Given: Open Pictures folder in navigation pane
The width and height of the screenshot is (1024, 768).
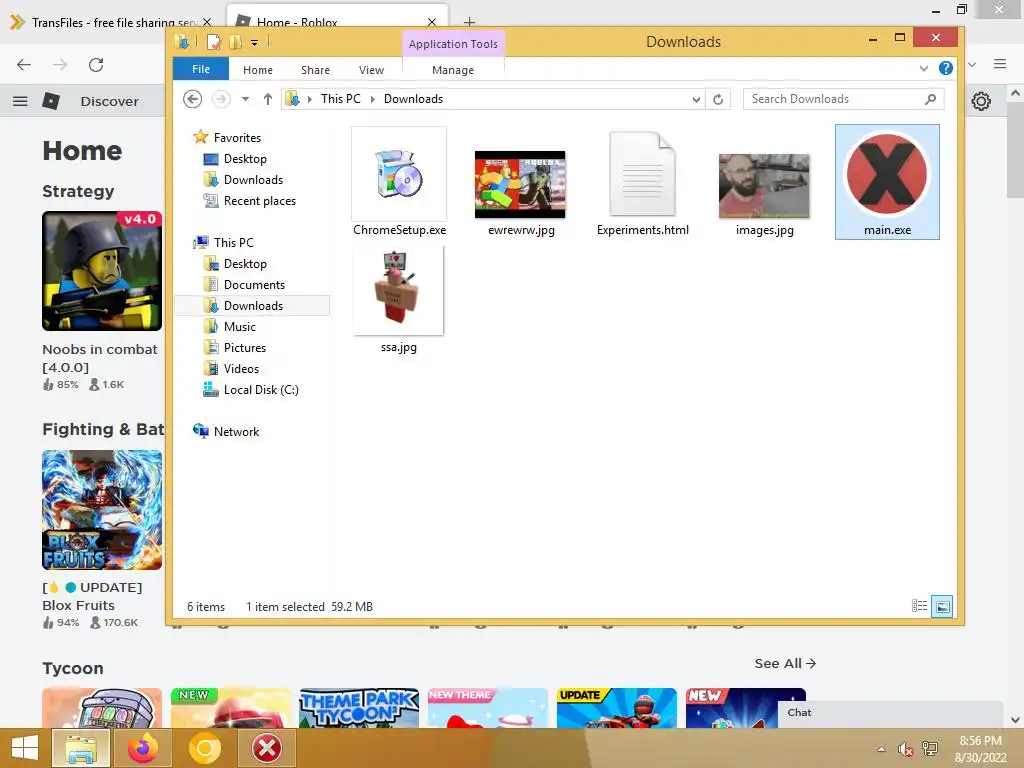Looking at the screenshot, I should click(x=235, y=347).
